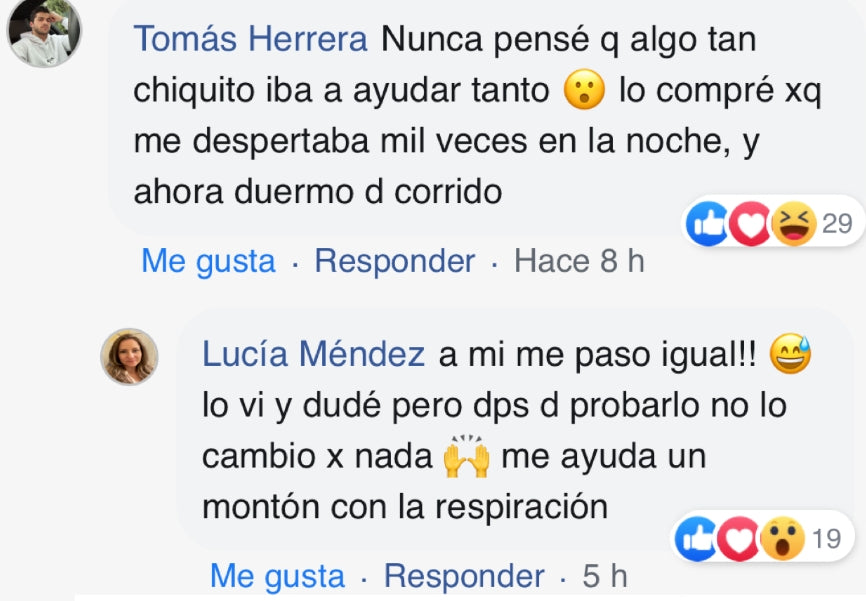Open the 5 h timestamp link
Screen dimensions: 866x601
(x=604, y=577)
